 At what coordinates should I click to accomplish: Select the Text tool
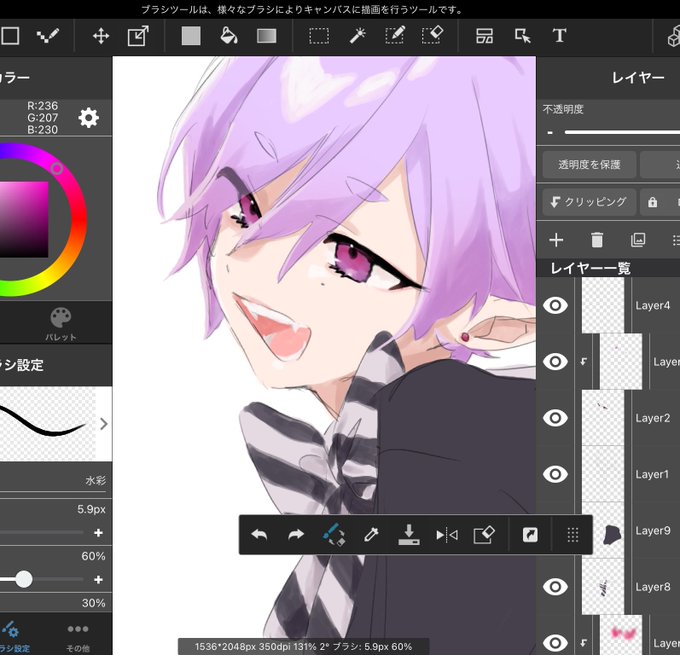pos(559,36)
